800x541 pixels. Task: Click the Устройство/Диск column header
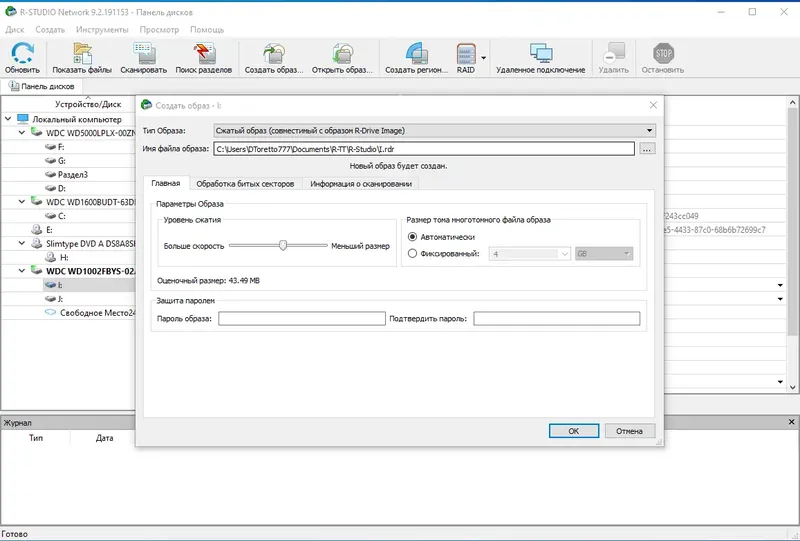pyautogui.click(x=88, y=104)
